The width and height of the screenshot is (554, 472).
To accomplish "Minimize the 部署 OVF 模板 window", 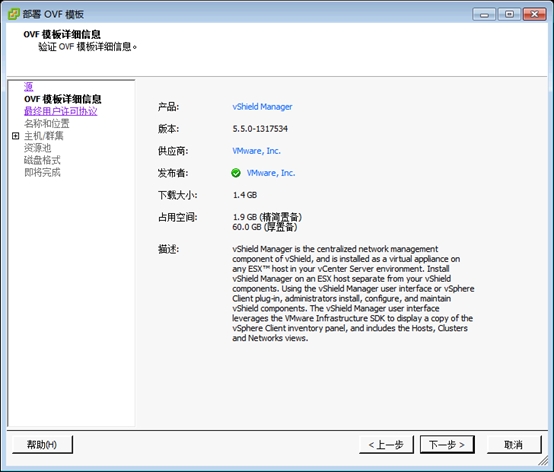I will [484, 14].
